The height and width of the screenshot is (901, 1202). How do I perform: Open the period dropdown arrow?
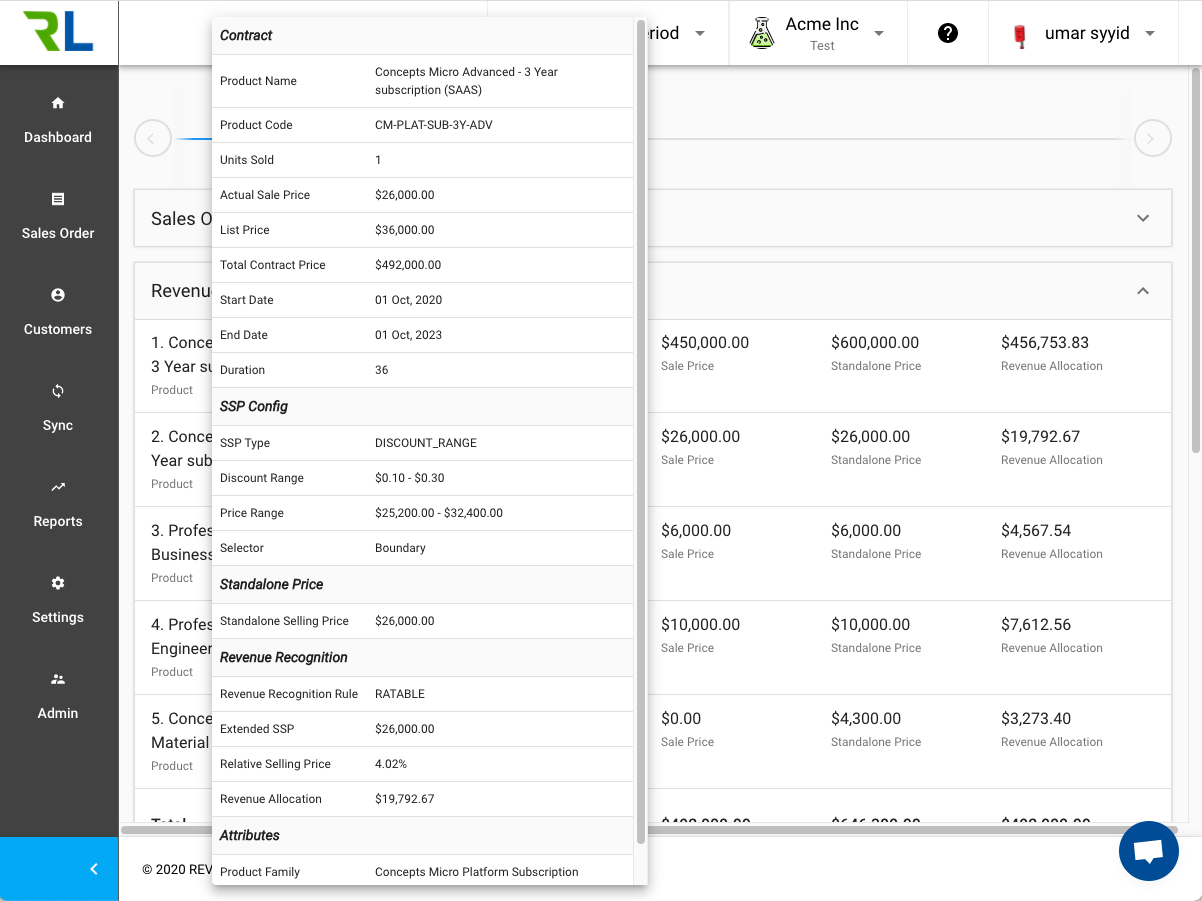[x=700, y=33]
